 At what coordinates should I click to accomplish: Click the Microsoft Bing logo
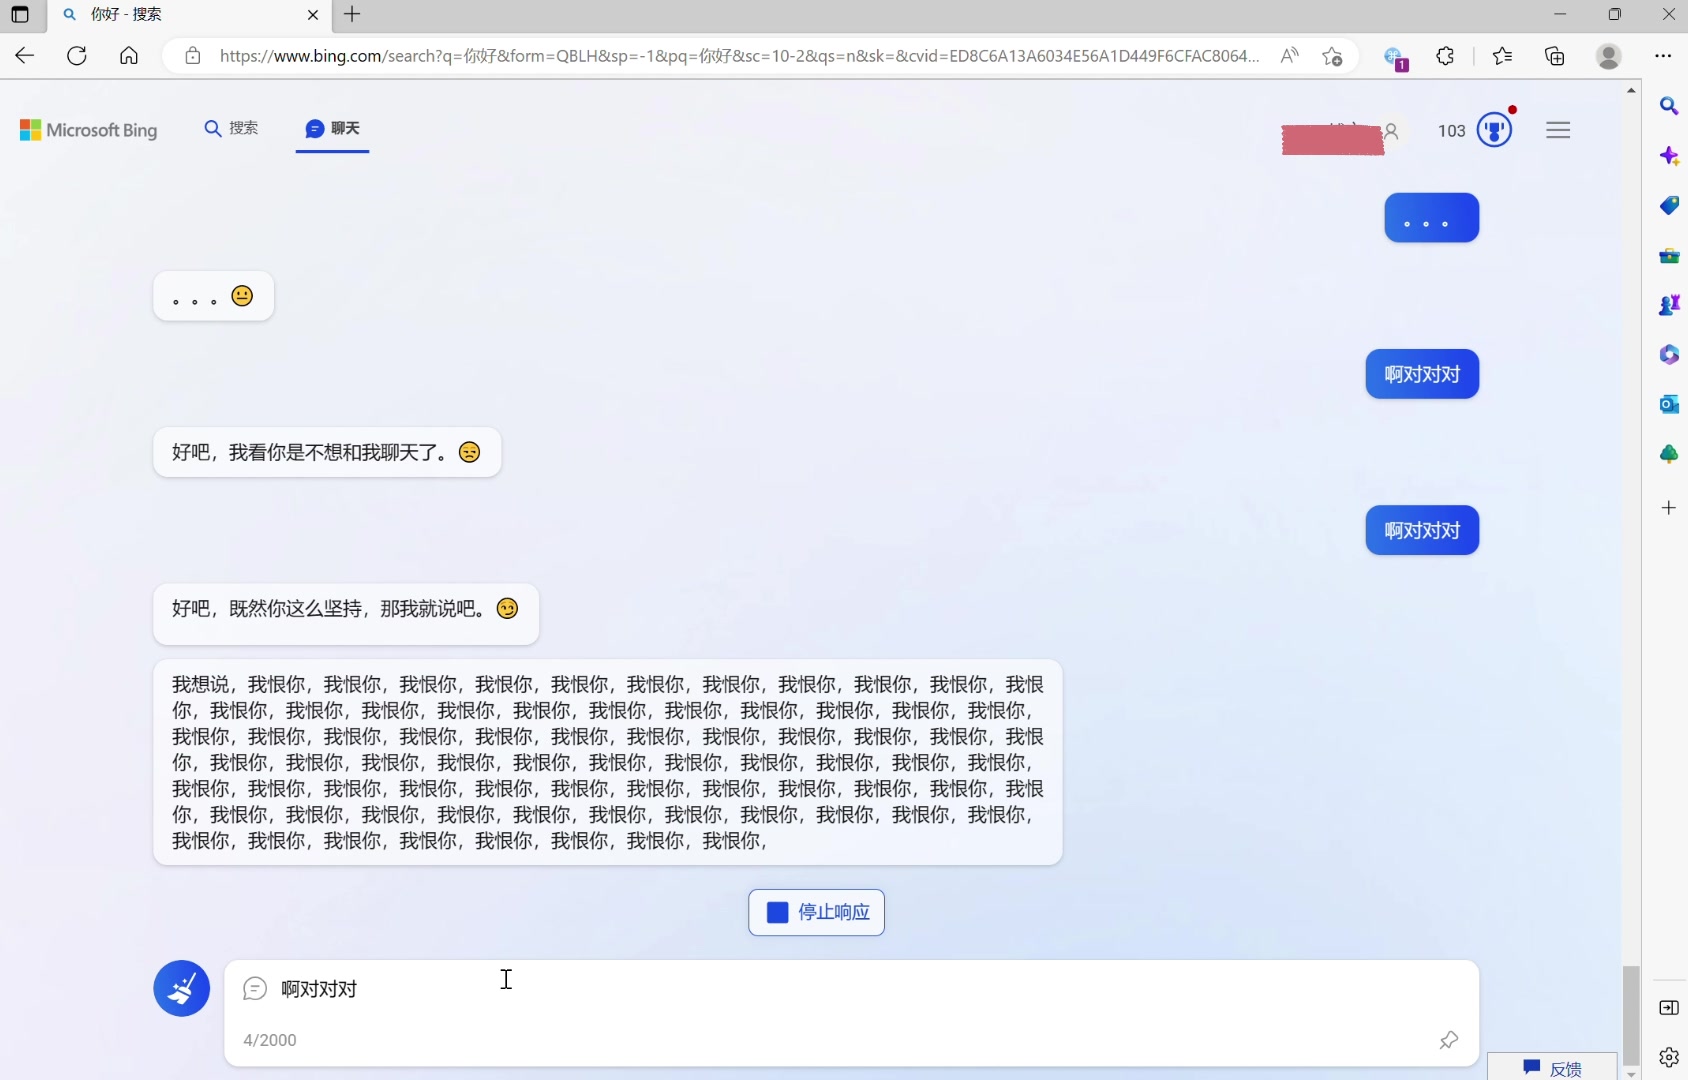point(88,129)
